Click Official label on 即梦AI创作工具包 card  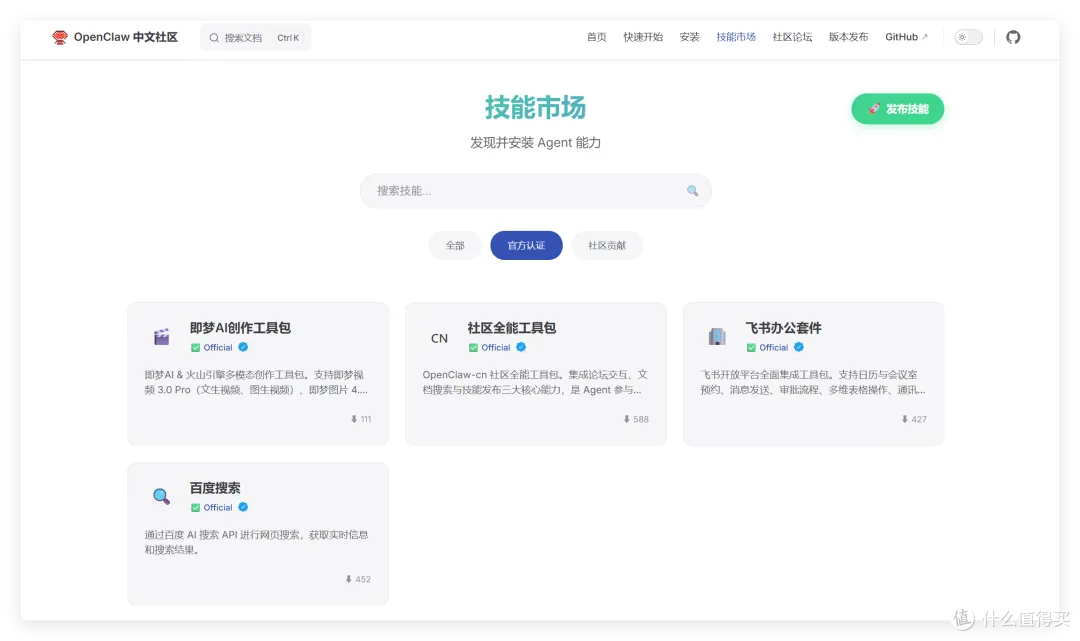pos(218,348)
